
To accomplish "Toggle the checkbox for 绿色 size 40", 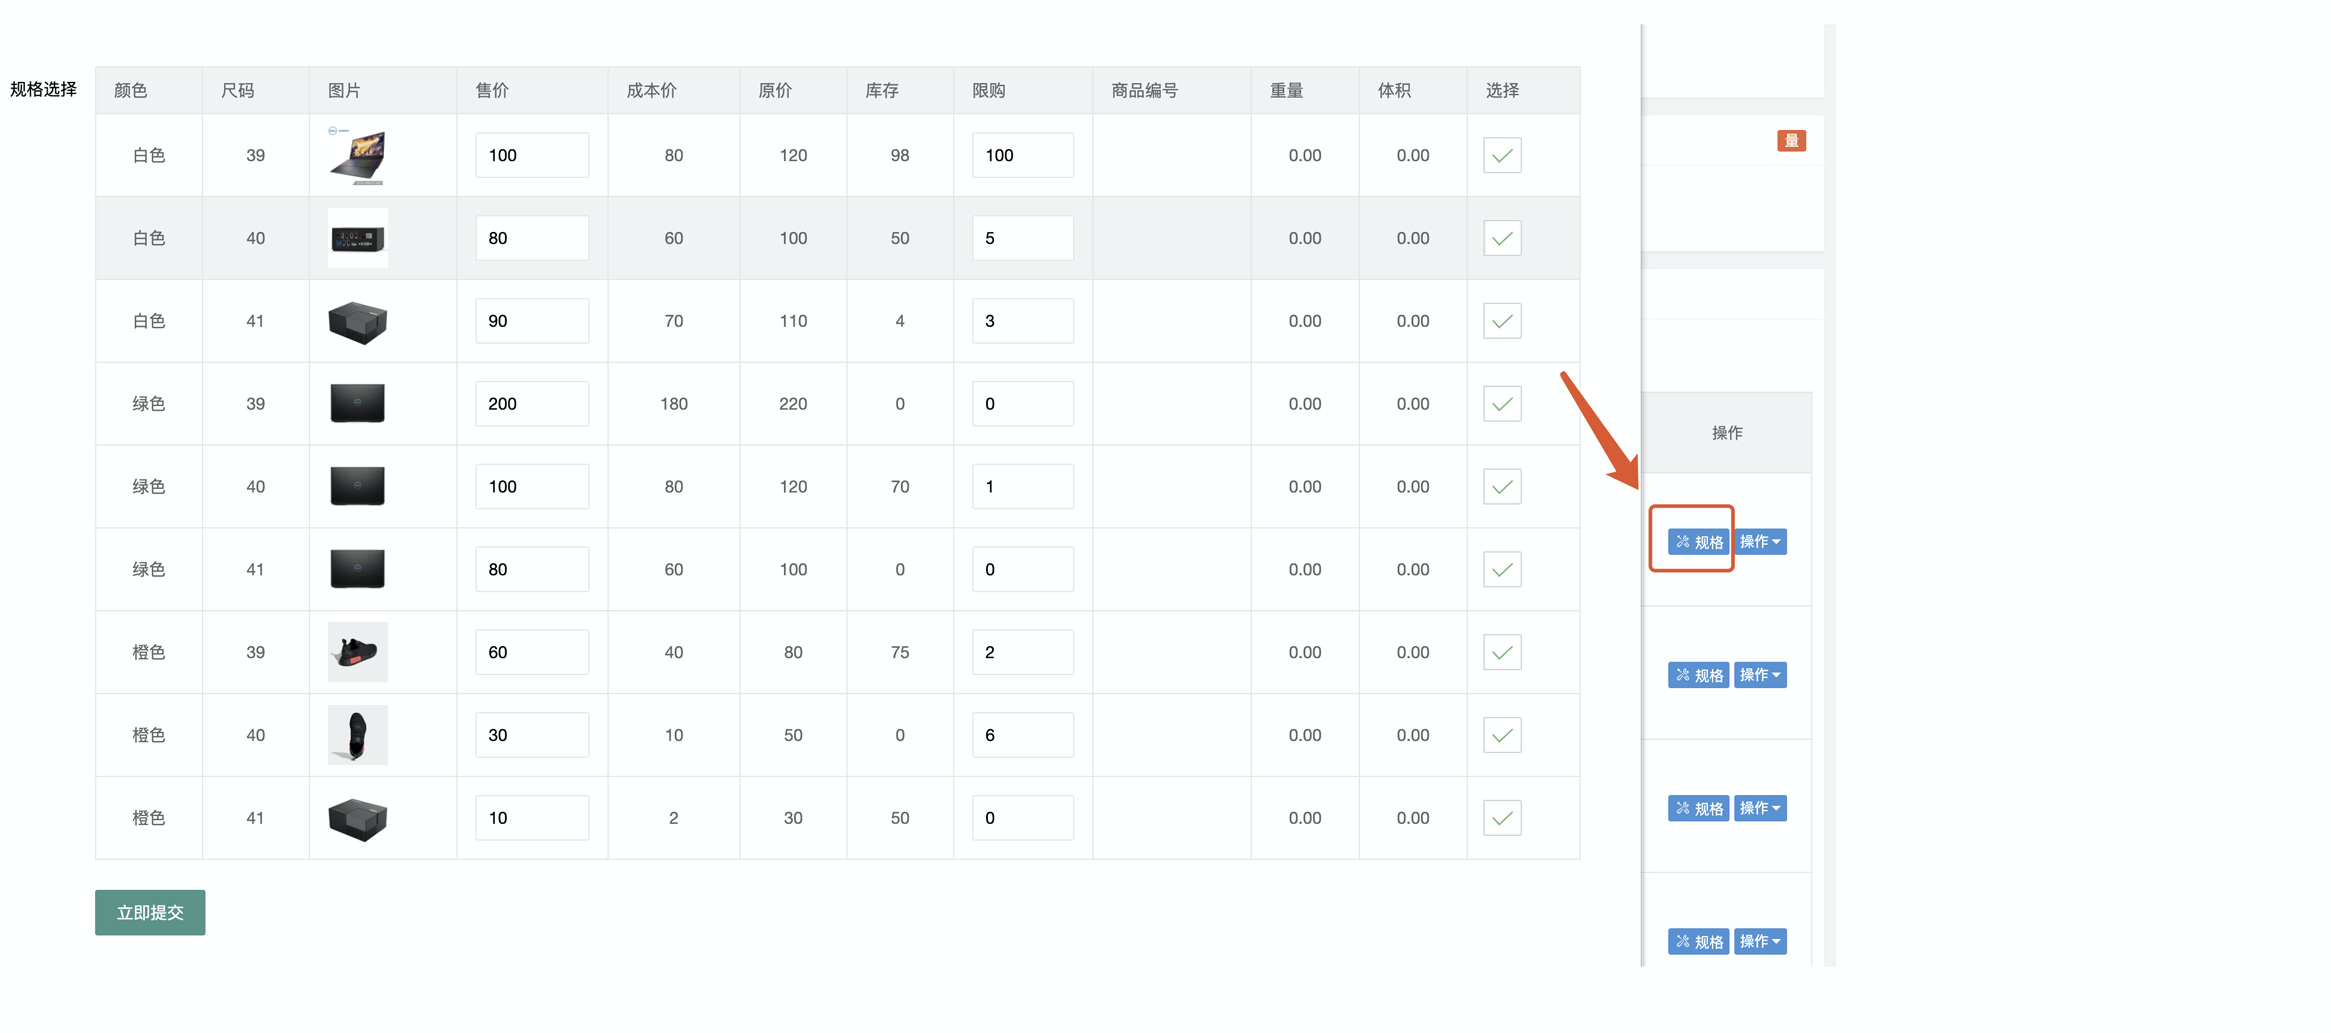I will coord(1501,487).
